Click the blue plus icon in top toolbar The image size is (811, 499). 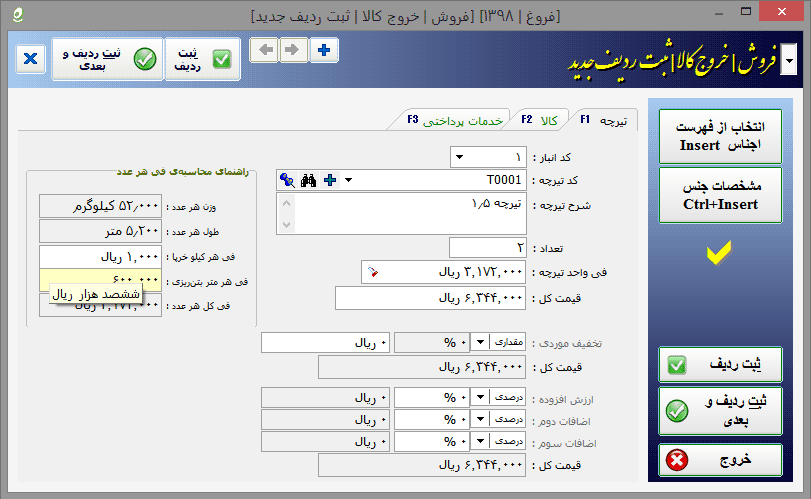pyautogui.click(x=323, y=50)
